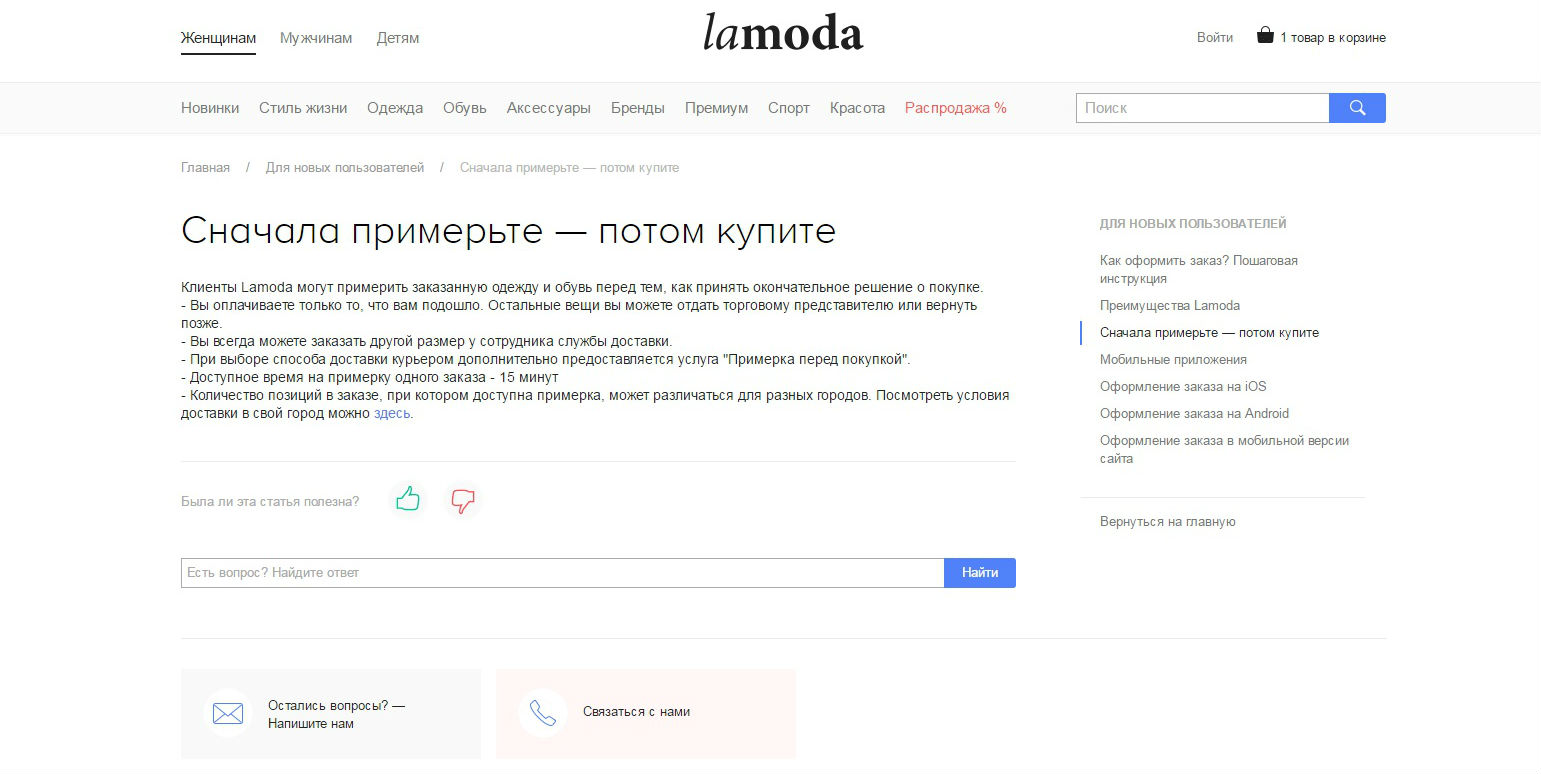This screenshot has height=774, width=1541.
Task: Rate the article unhelpful with thumbs down
Action: pos(462,501)
